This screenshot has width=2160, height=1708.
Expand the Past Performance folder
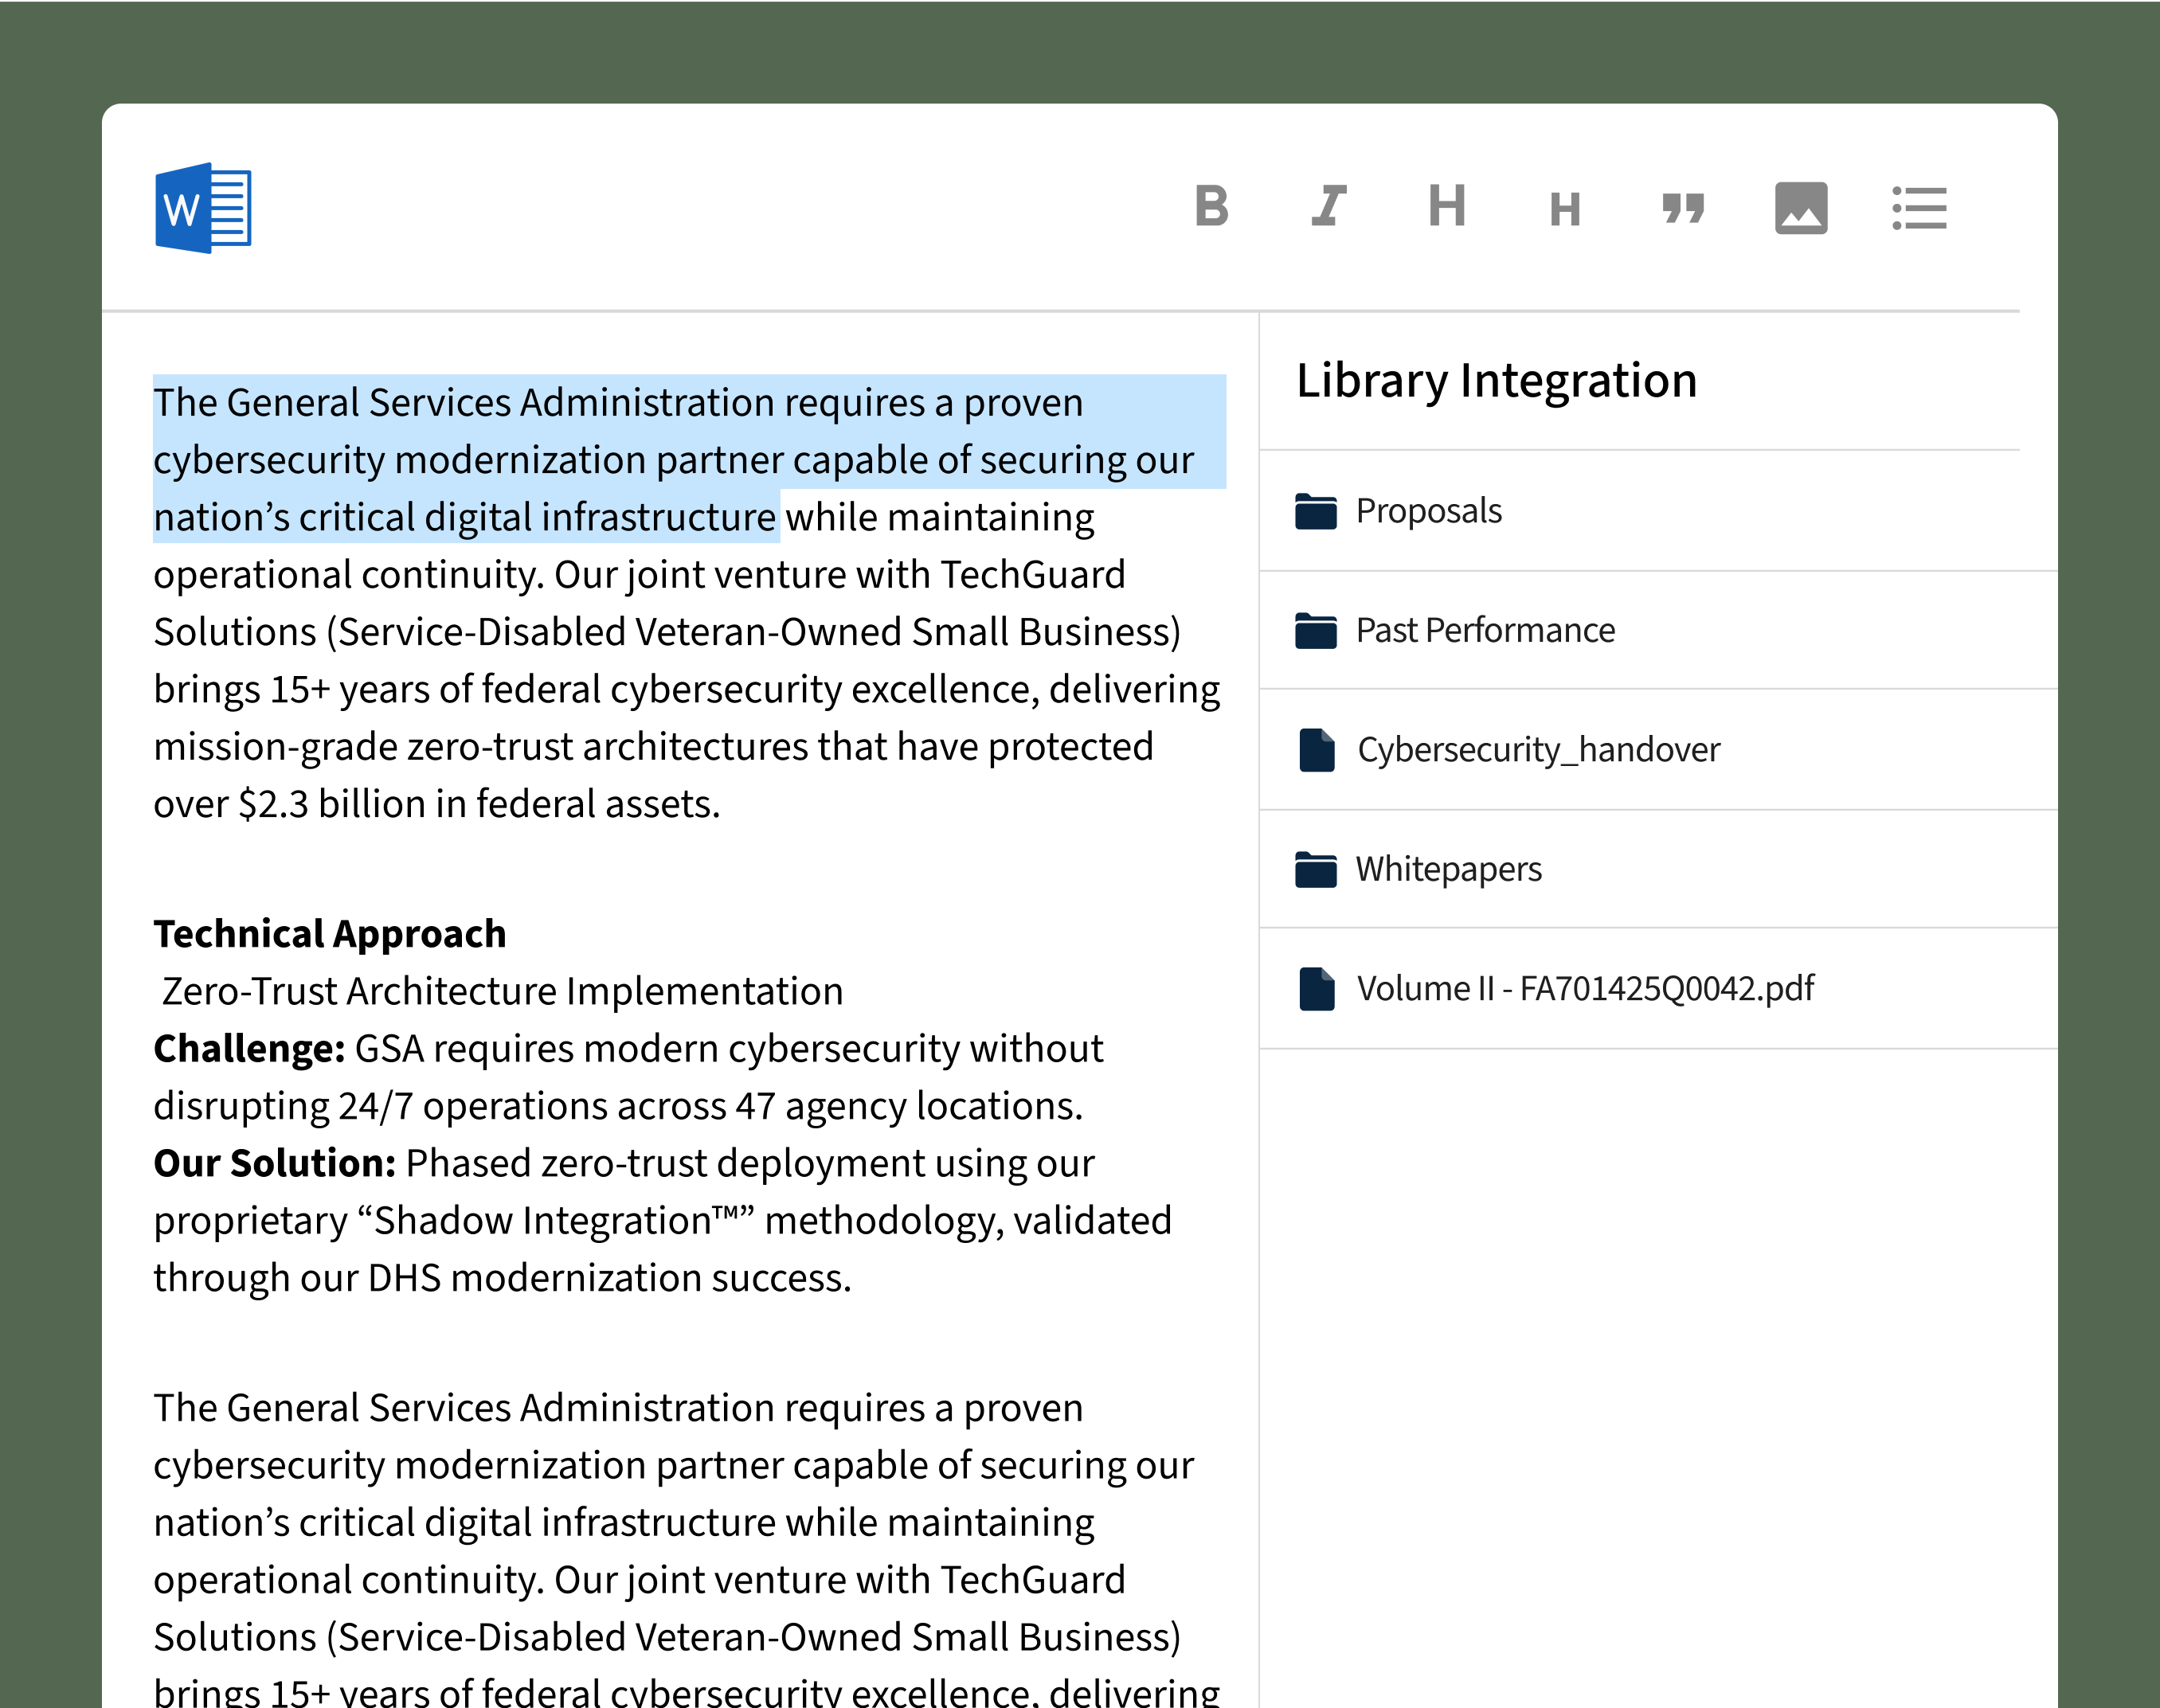point(1485,631)
